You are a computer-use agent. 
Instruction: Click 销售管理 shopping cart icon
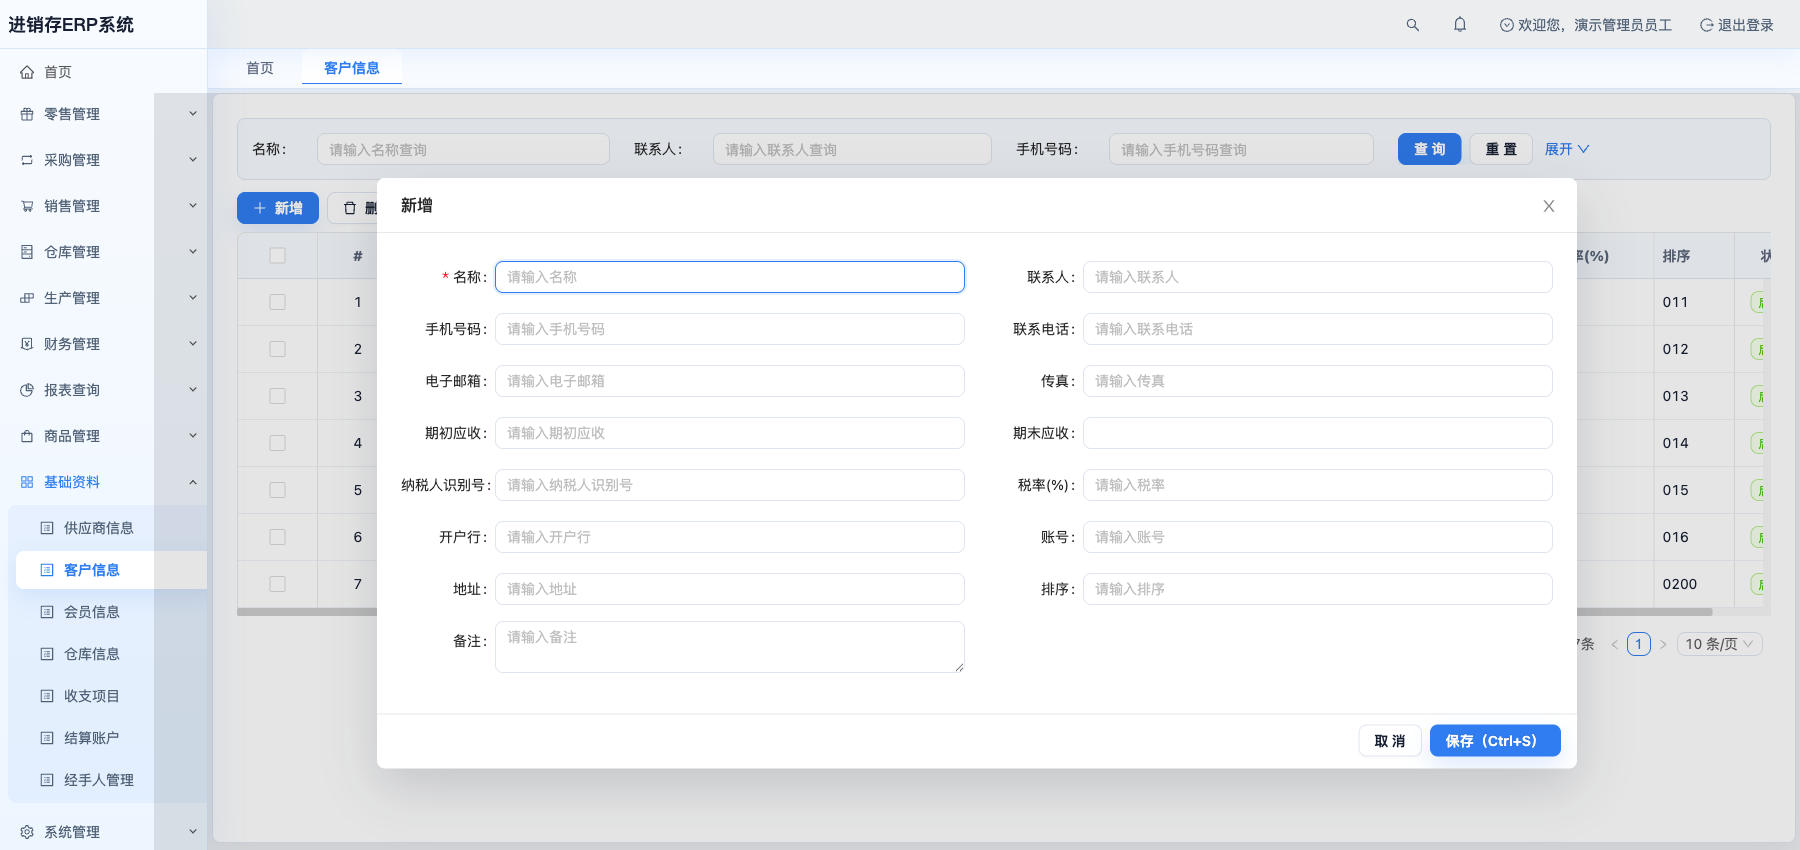tap(27, 206)
